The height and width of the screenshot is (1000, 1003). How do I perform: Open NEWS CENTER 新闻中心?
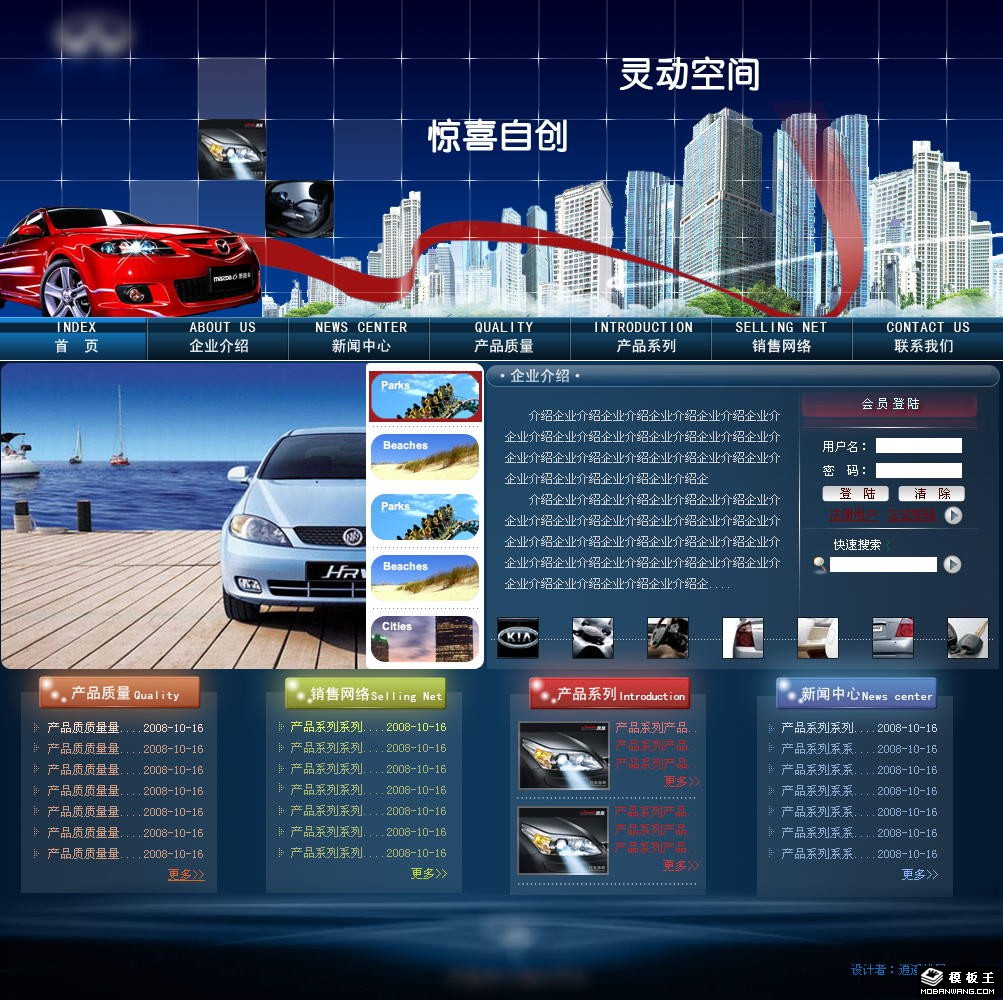360,337
